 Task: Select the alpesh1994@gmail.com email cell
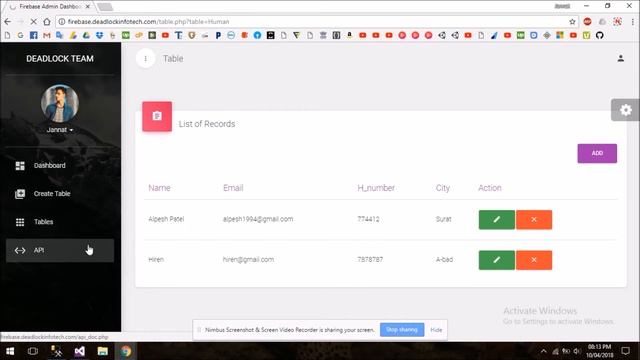pos(258,219)
